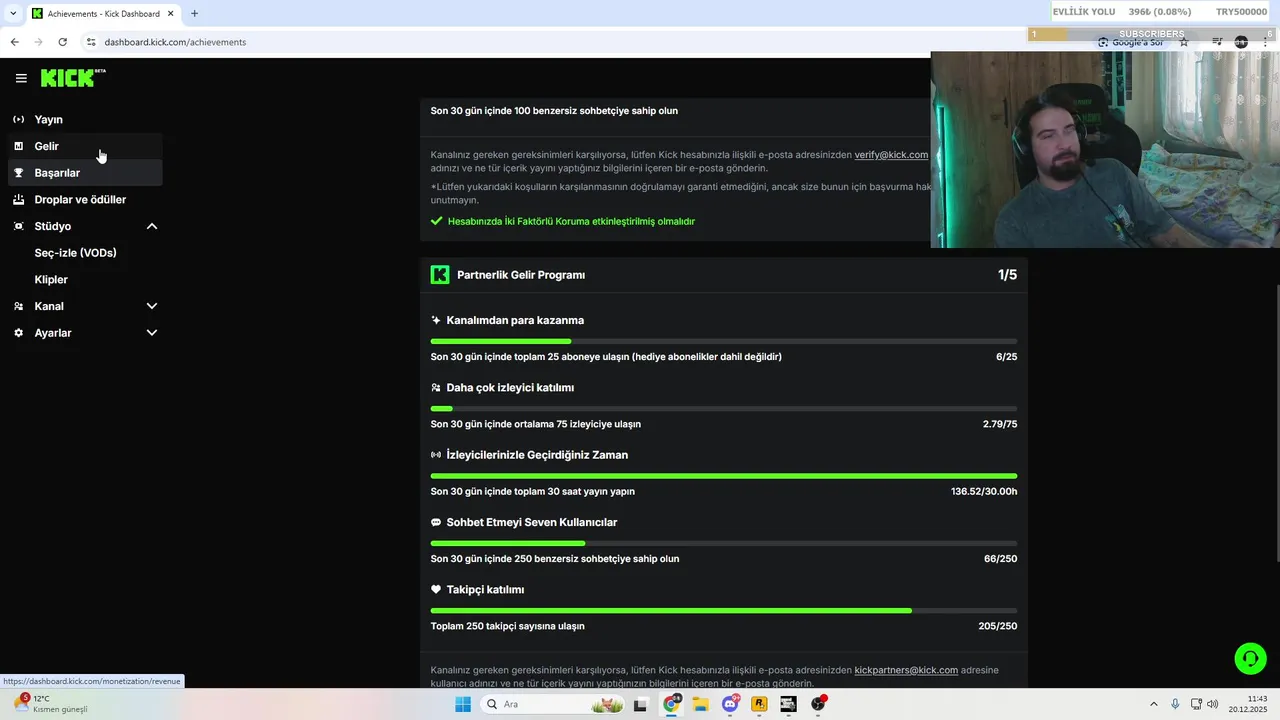Bookmark this page with the star icon
Screen dimensions: 1280x720
(1184, 42)
